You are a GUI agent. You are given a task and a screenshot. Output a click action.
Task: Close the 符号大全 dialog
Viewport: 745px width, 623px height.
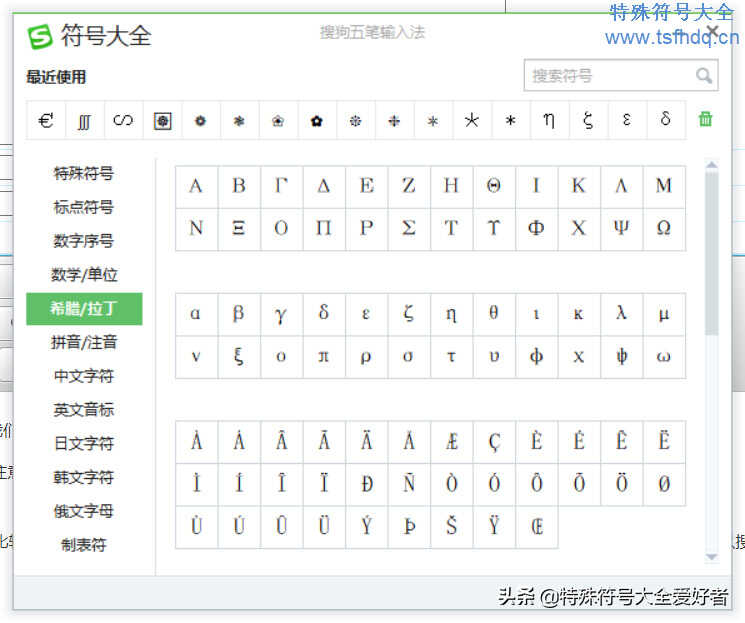coord(712,33)
